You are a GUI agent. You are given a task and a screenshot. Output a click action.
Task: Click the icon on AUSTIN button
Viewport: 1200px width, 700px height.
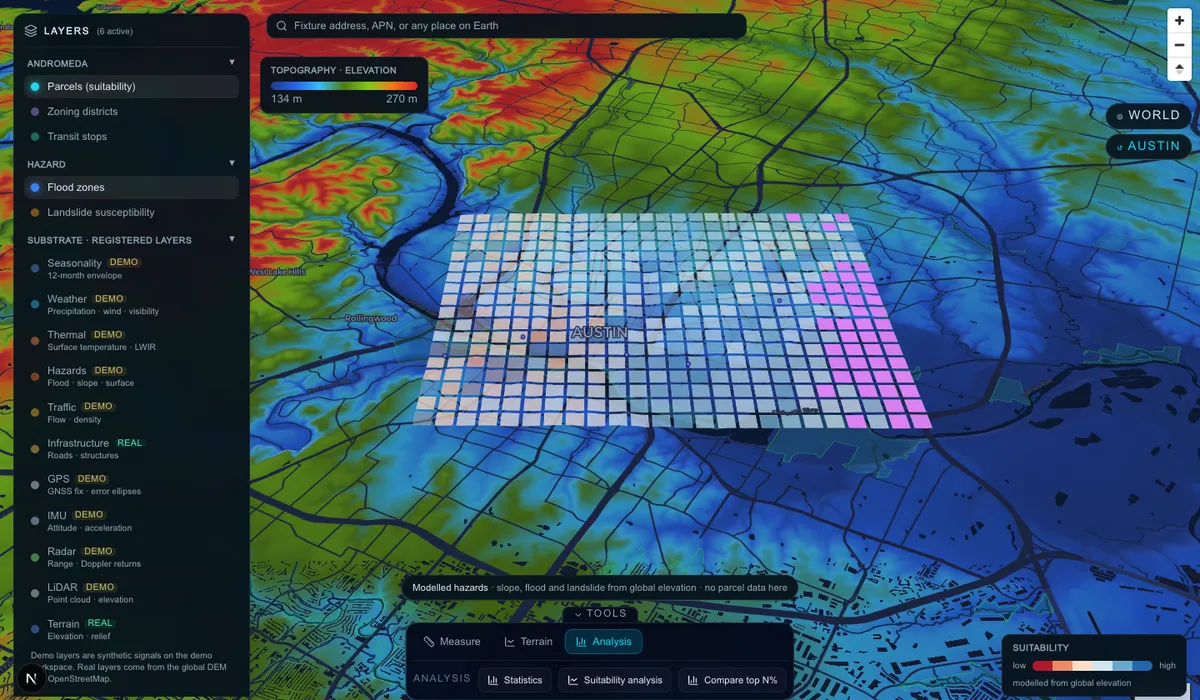[x=1120, y=147]
